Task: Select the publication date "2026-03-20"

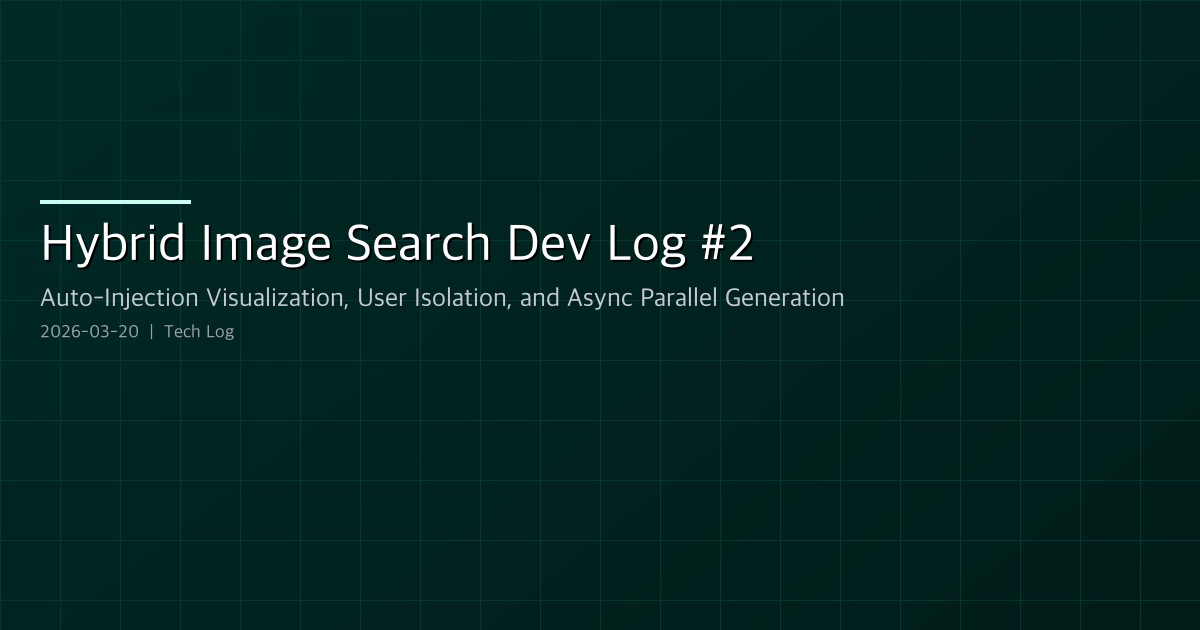Action: click(x=89, y=331)
